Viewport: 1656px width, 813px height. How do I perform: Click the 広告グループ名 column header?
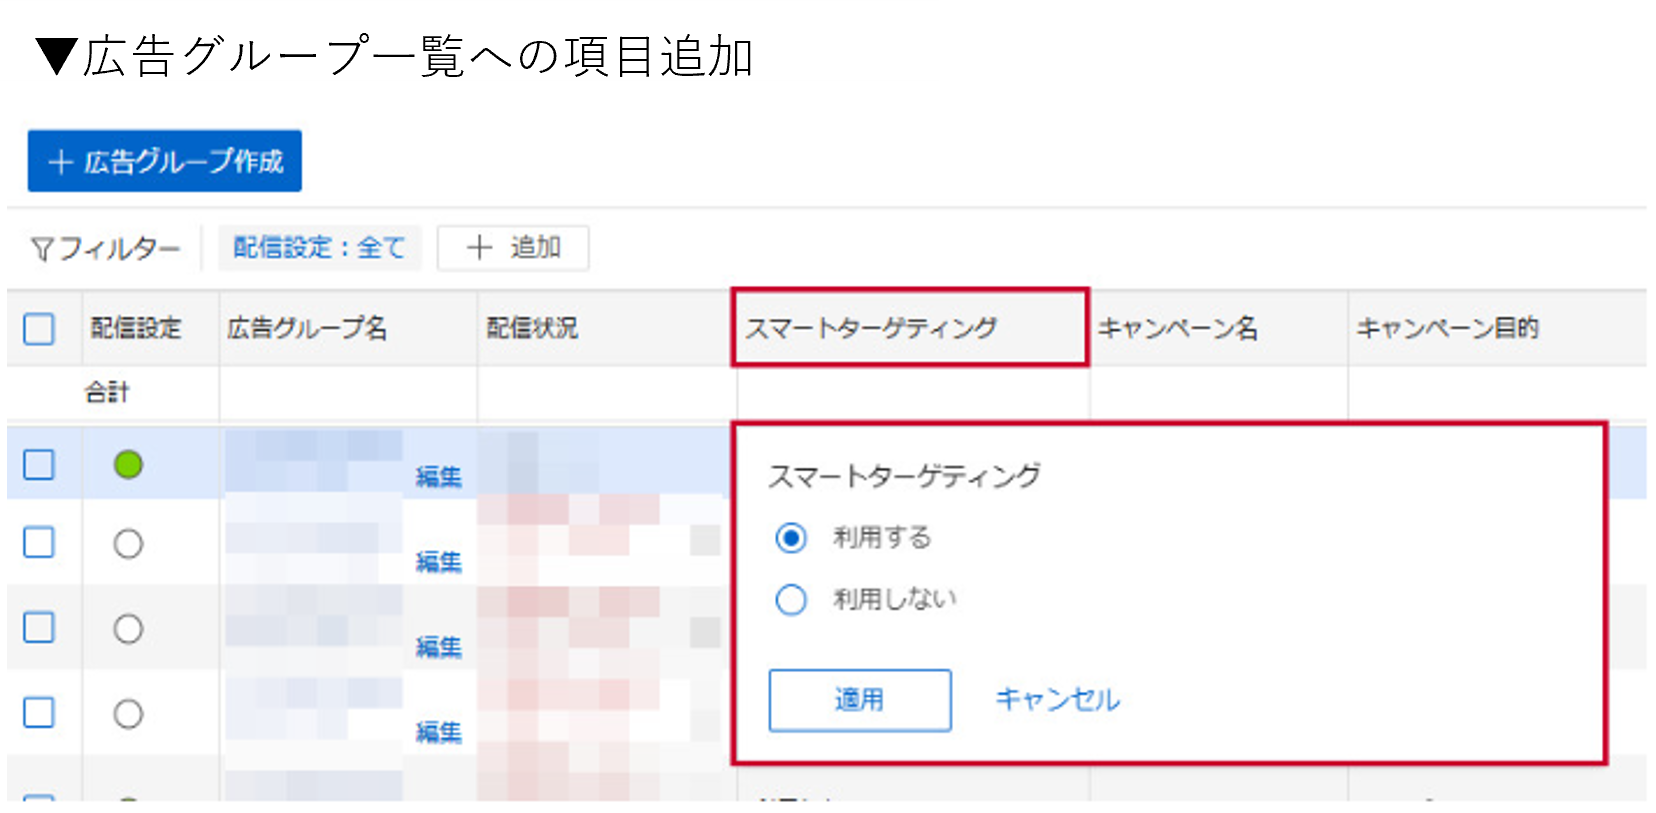click(x=307, y=328)
